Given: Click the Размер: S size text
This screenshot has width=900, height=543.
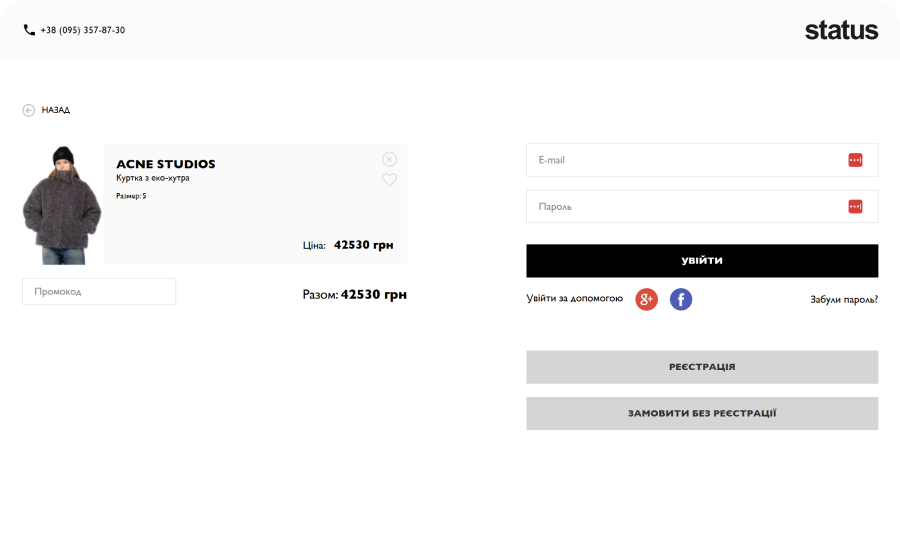Looking at the screenshot, I should tap(131, 196).
